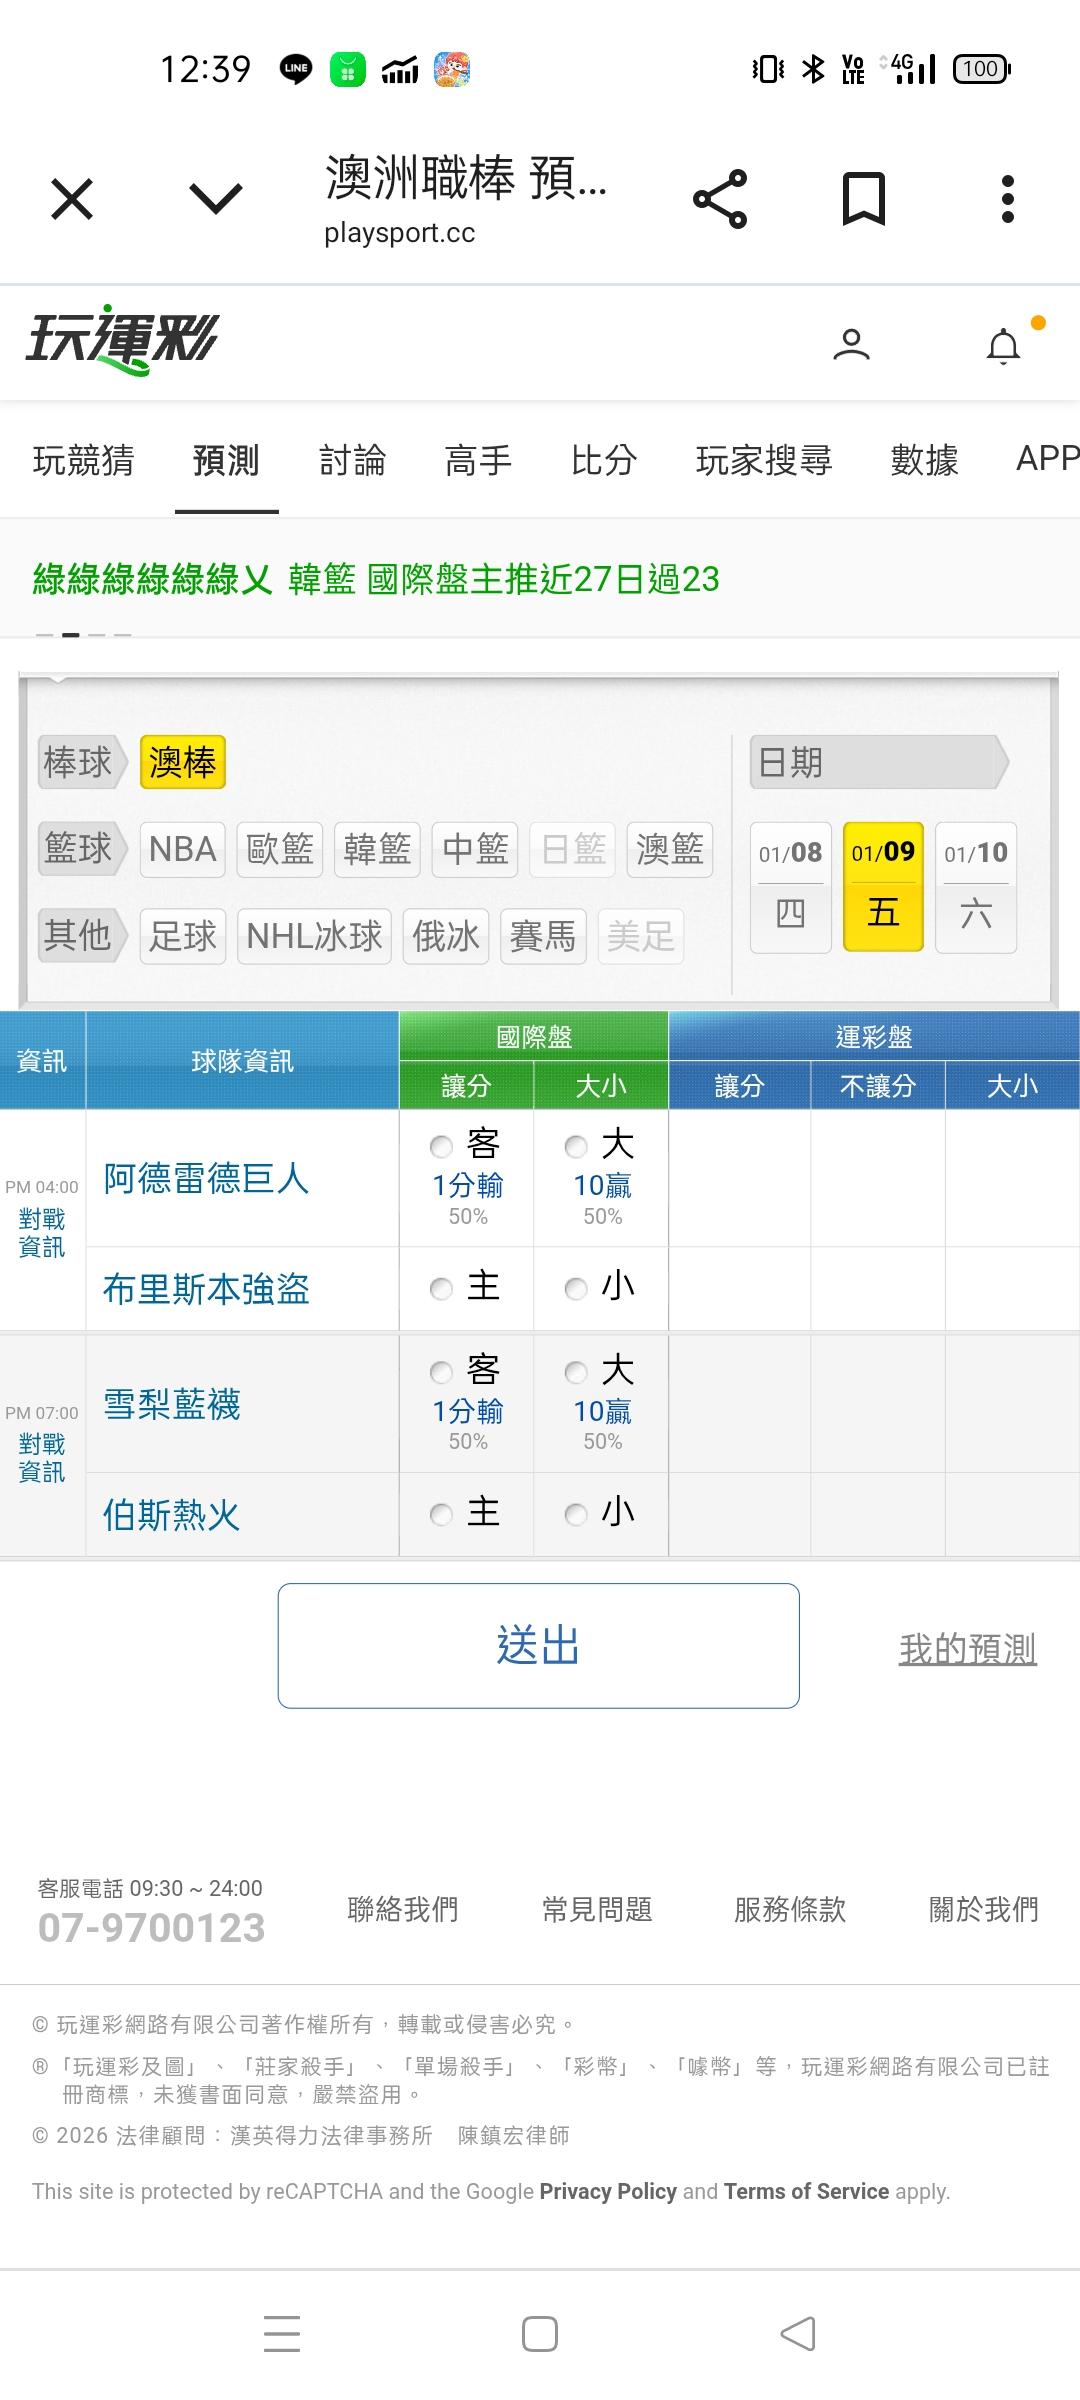
Task: Open the three-dot browser menu
Action: tap(1007, 199)
